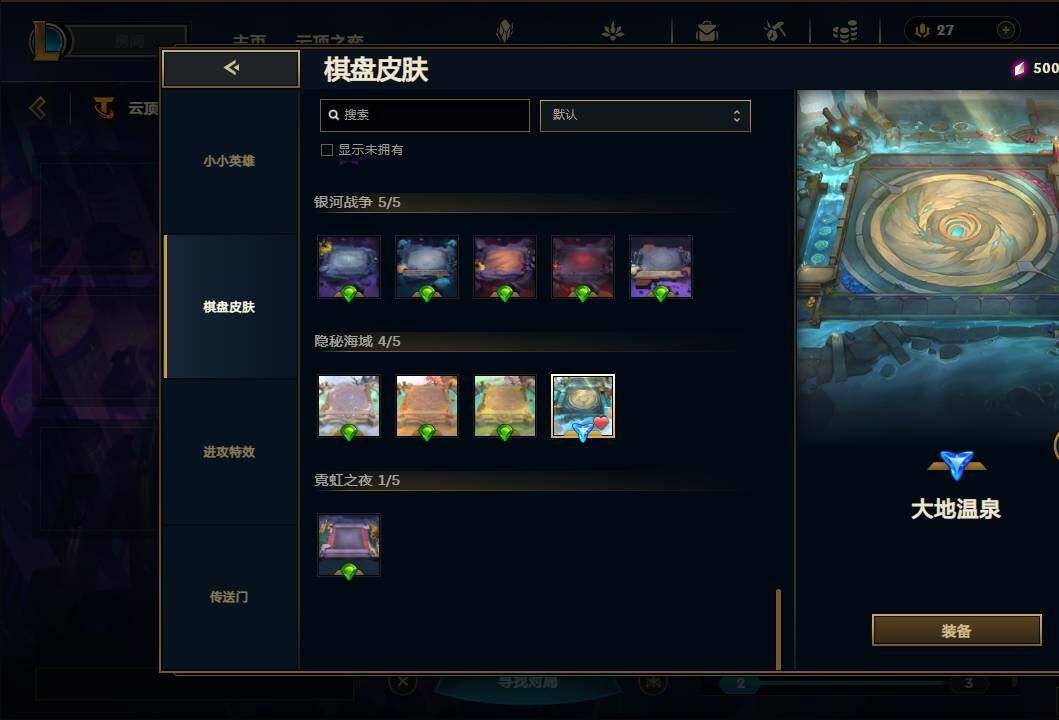Switch to the 小小英雄 tab
The width and height of the screenshot is (1059, 720).
click(229, 161)
